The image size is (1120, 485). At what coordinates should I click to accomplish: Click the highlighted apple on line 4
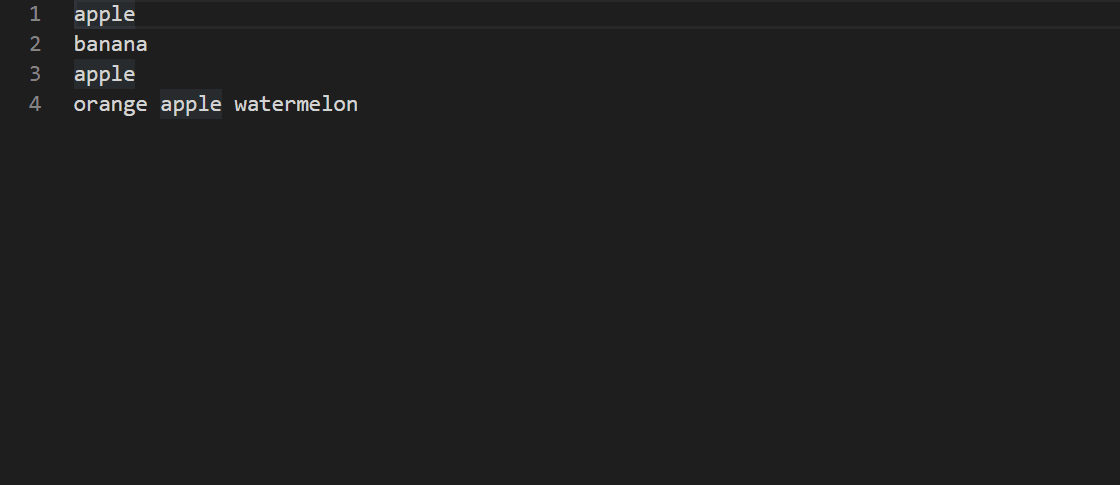click(x=191, y=104)
